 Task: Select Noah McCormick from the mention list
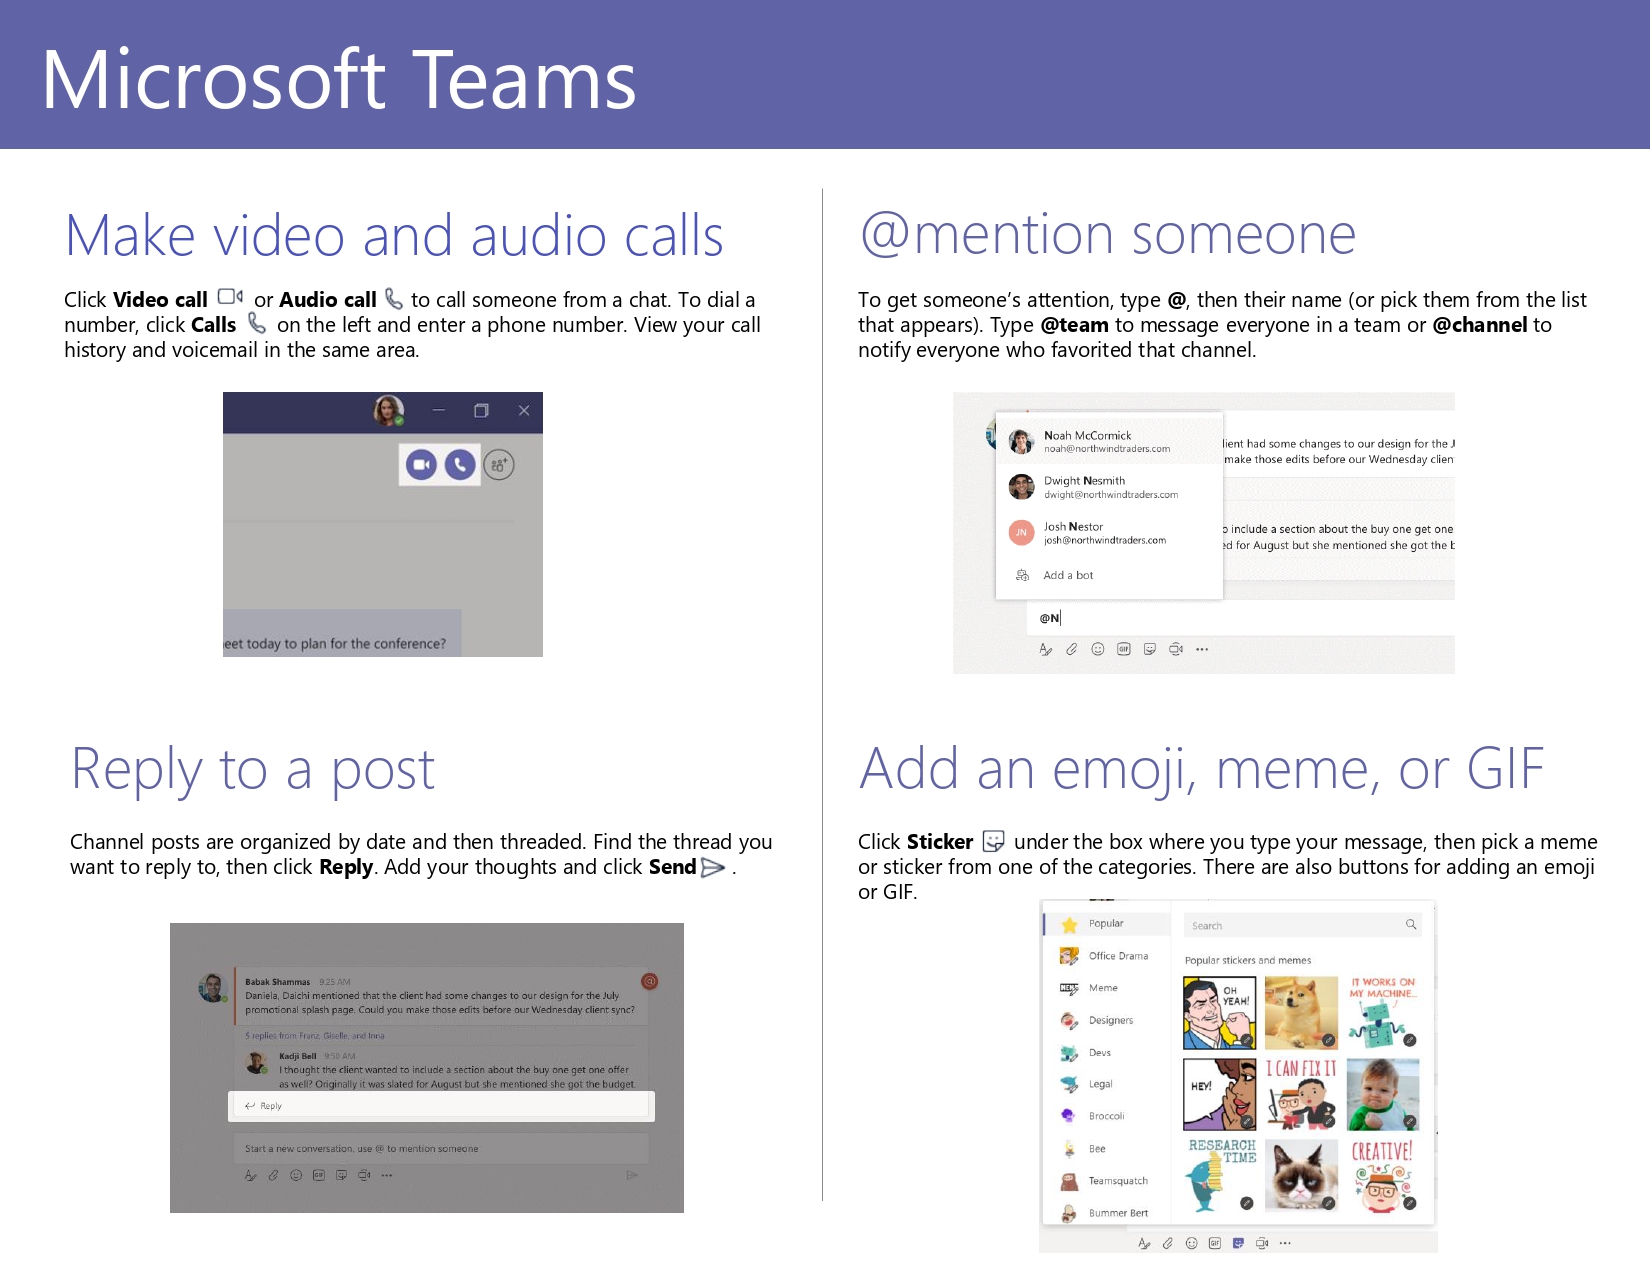click(x=1087, y=442)
